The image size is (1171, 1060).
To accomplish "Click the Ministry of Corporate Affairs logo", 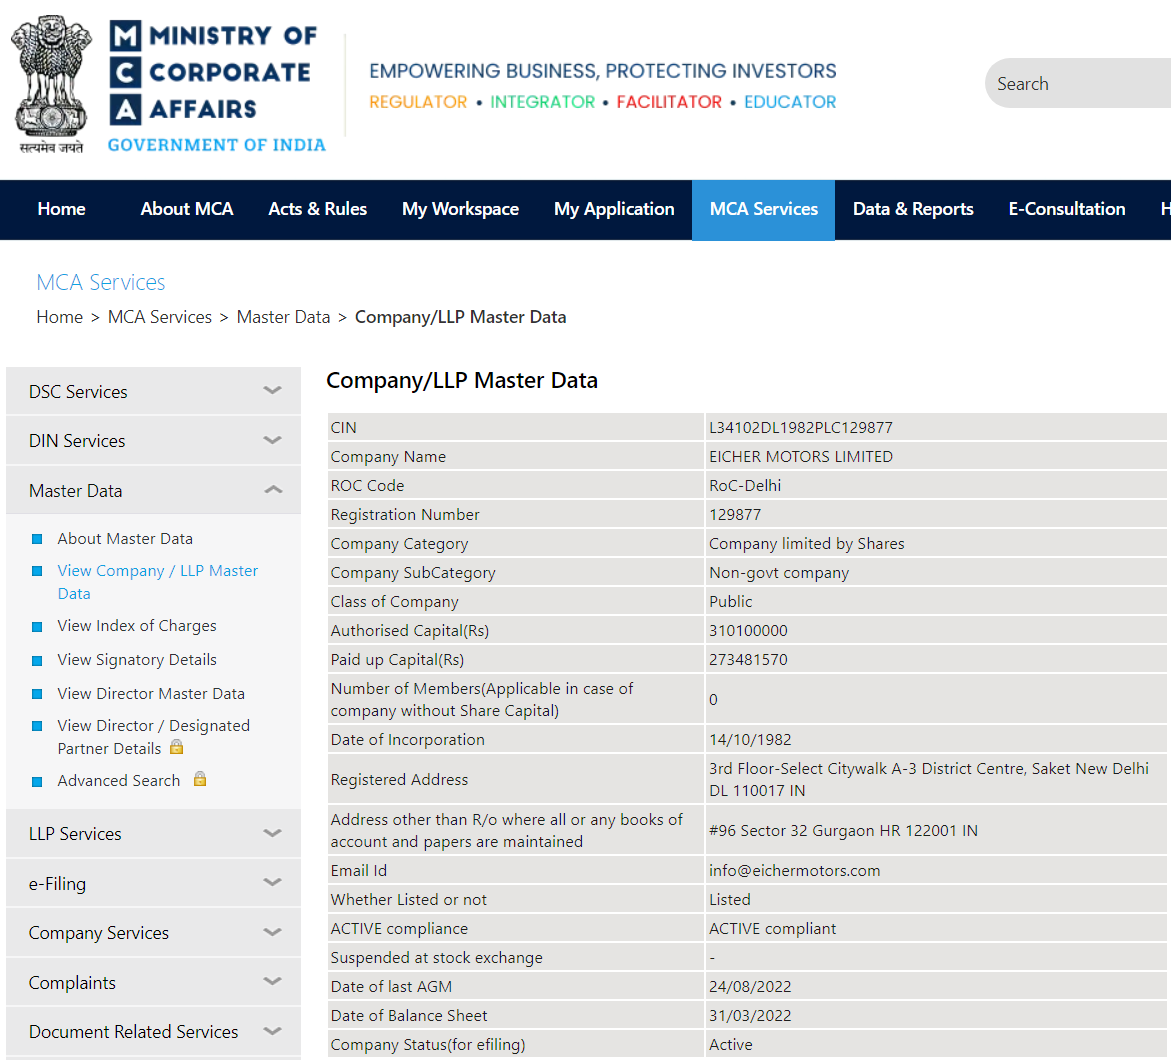I will coord(217,84).
